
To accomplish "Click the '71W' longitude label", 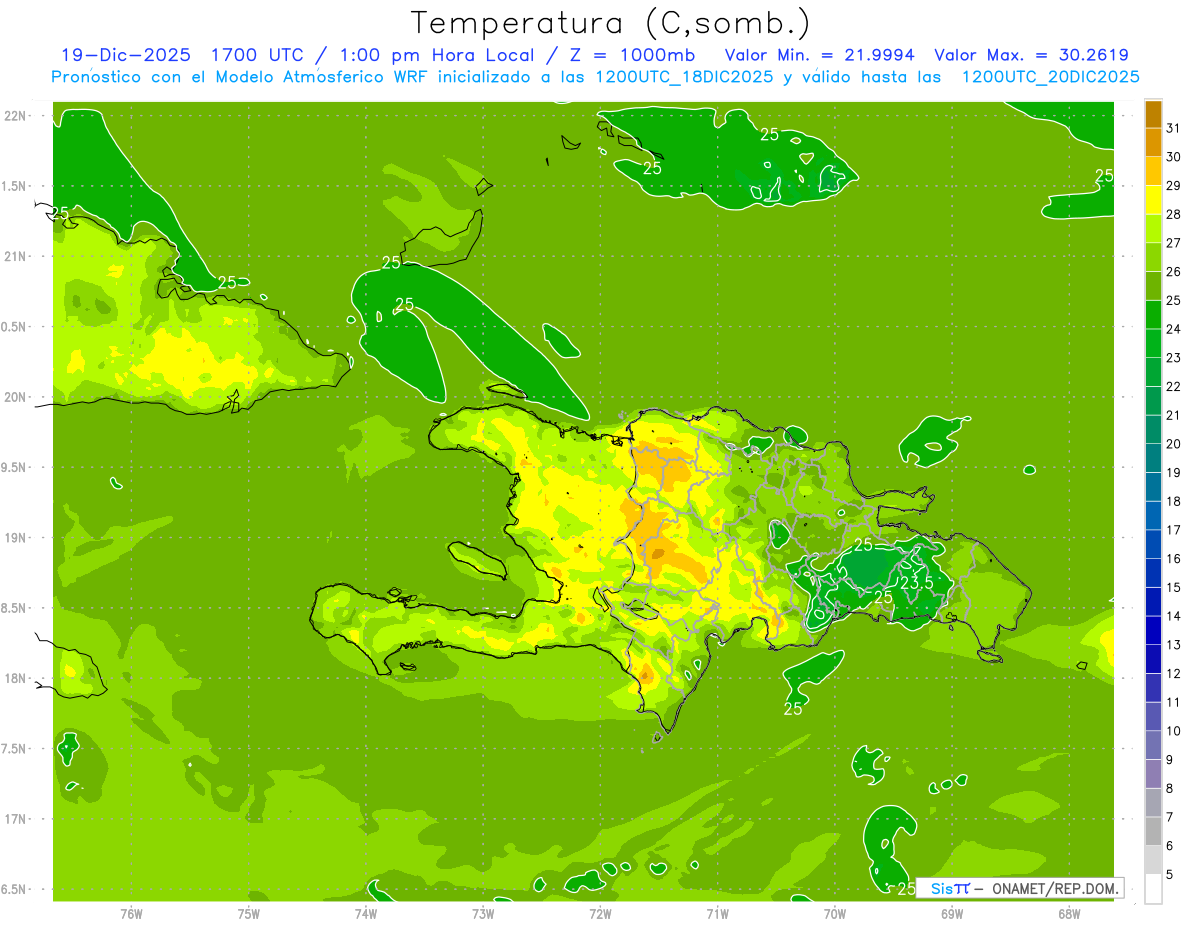I will tap(717, 913).
